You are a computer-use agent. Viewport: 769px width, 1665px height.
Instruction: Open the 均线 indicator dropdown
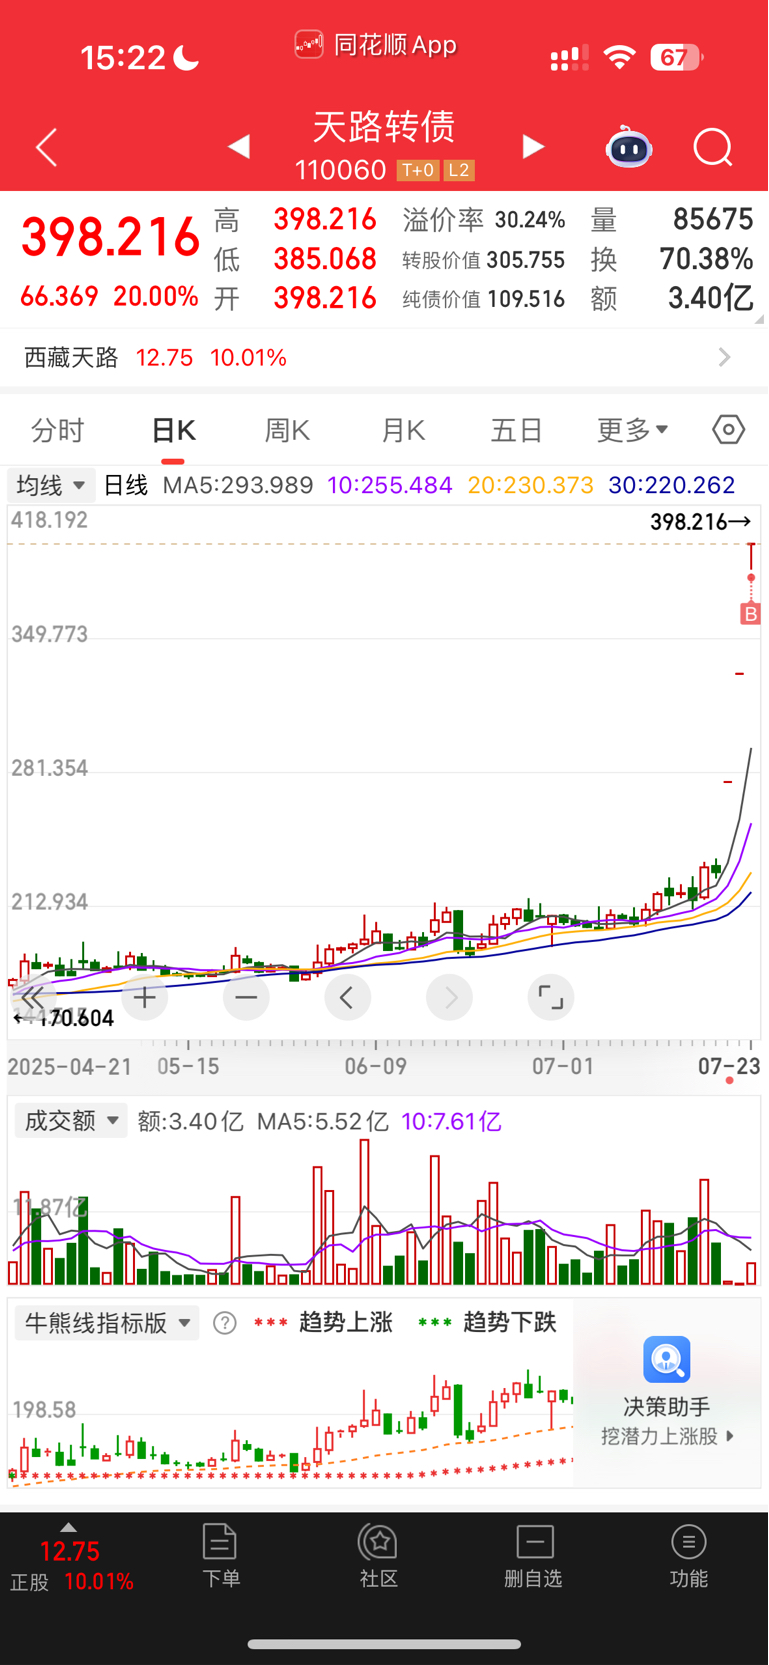tap(52, 486)
